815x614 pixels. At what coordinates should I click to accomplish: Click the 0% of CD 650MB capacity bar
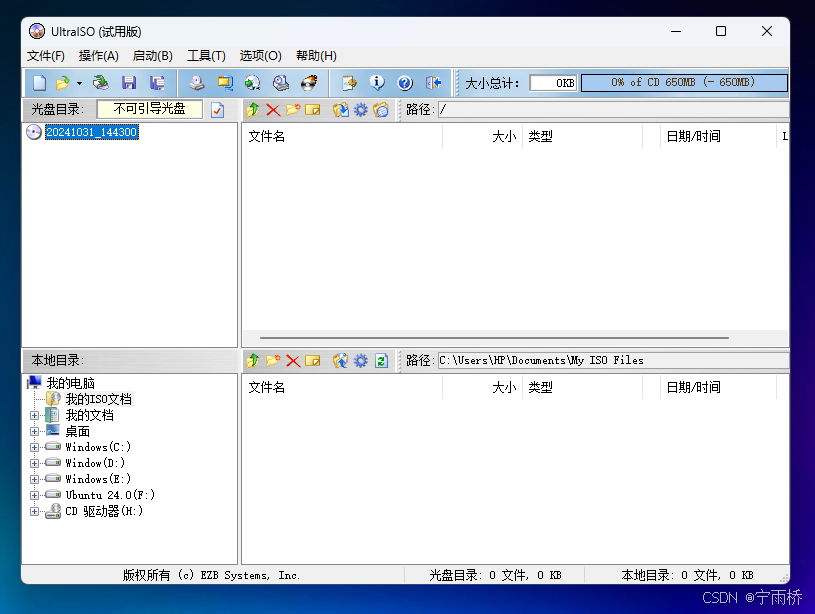(x=684, y=83)
